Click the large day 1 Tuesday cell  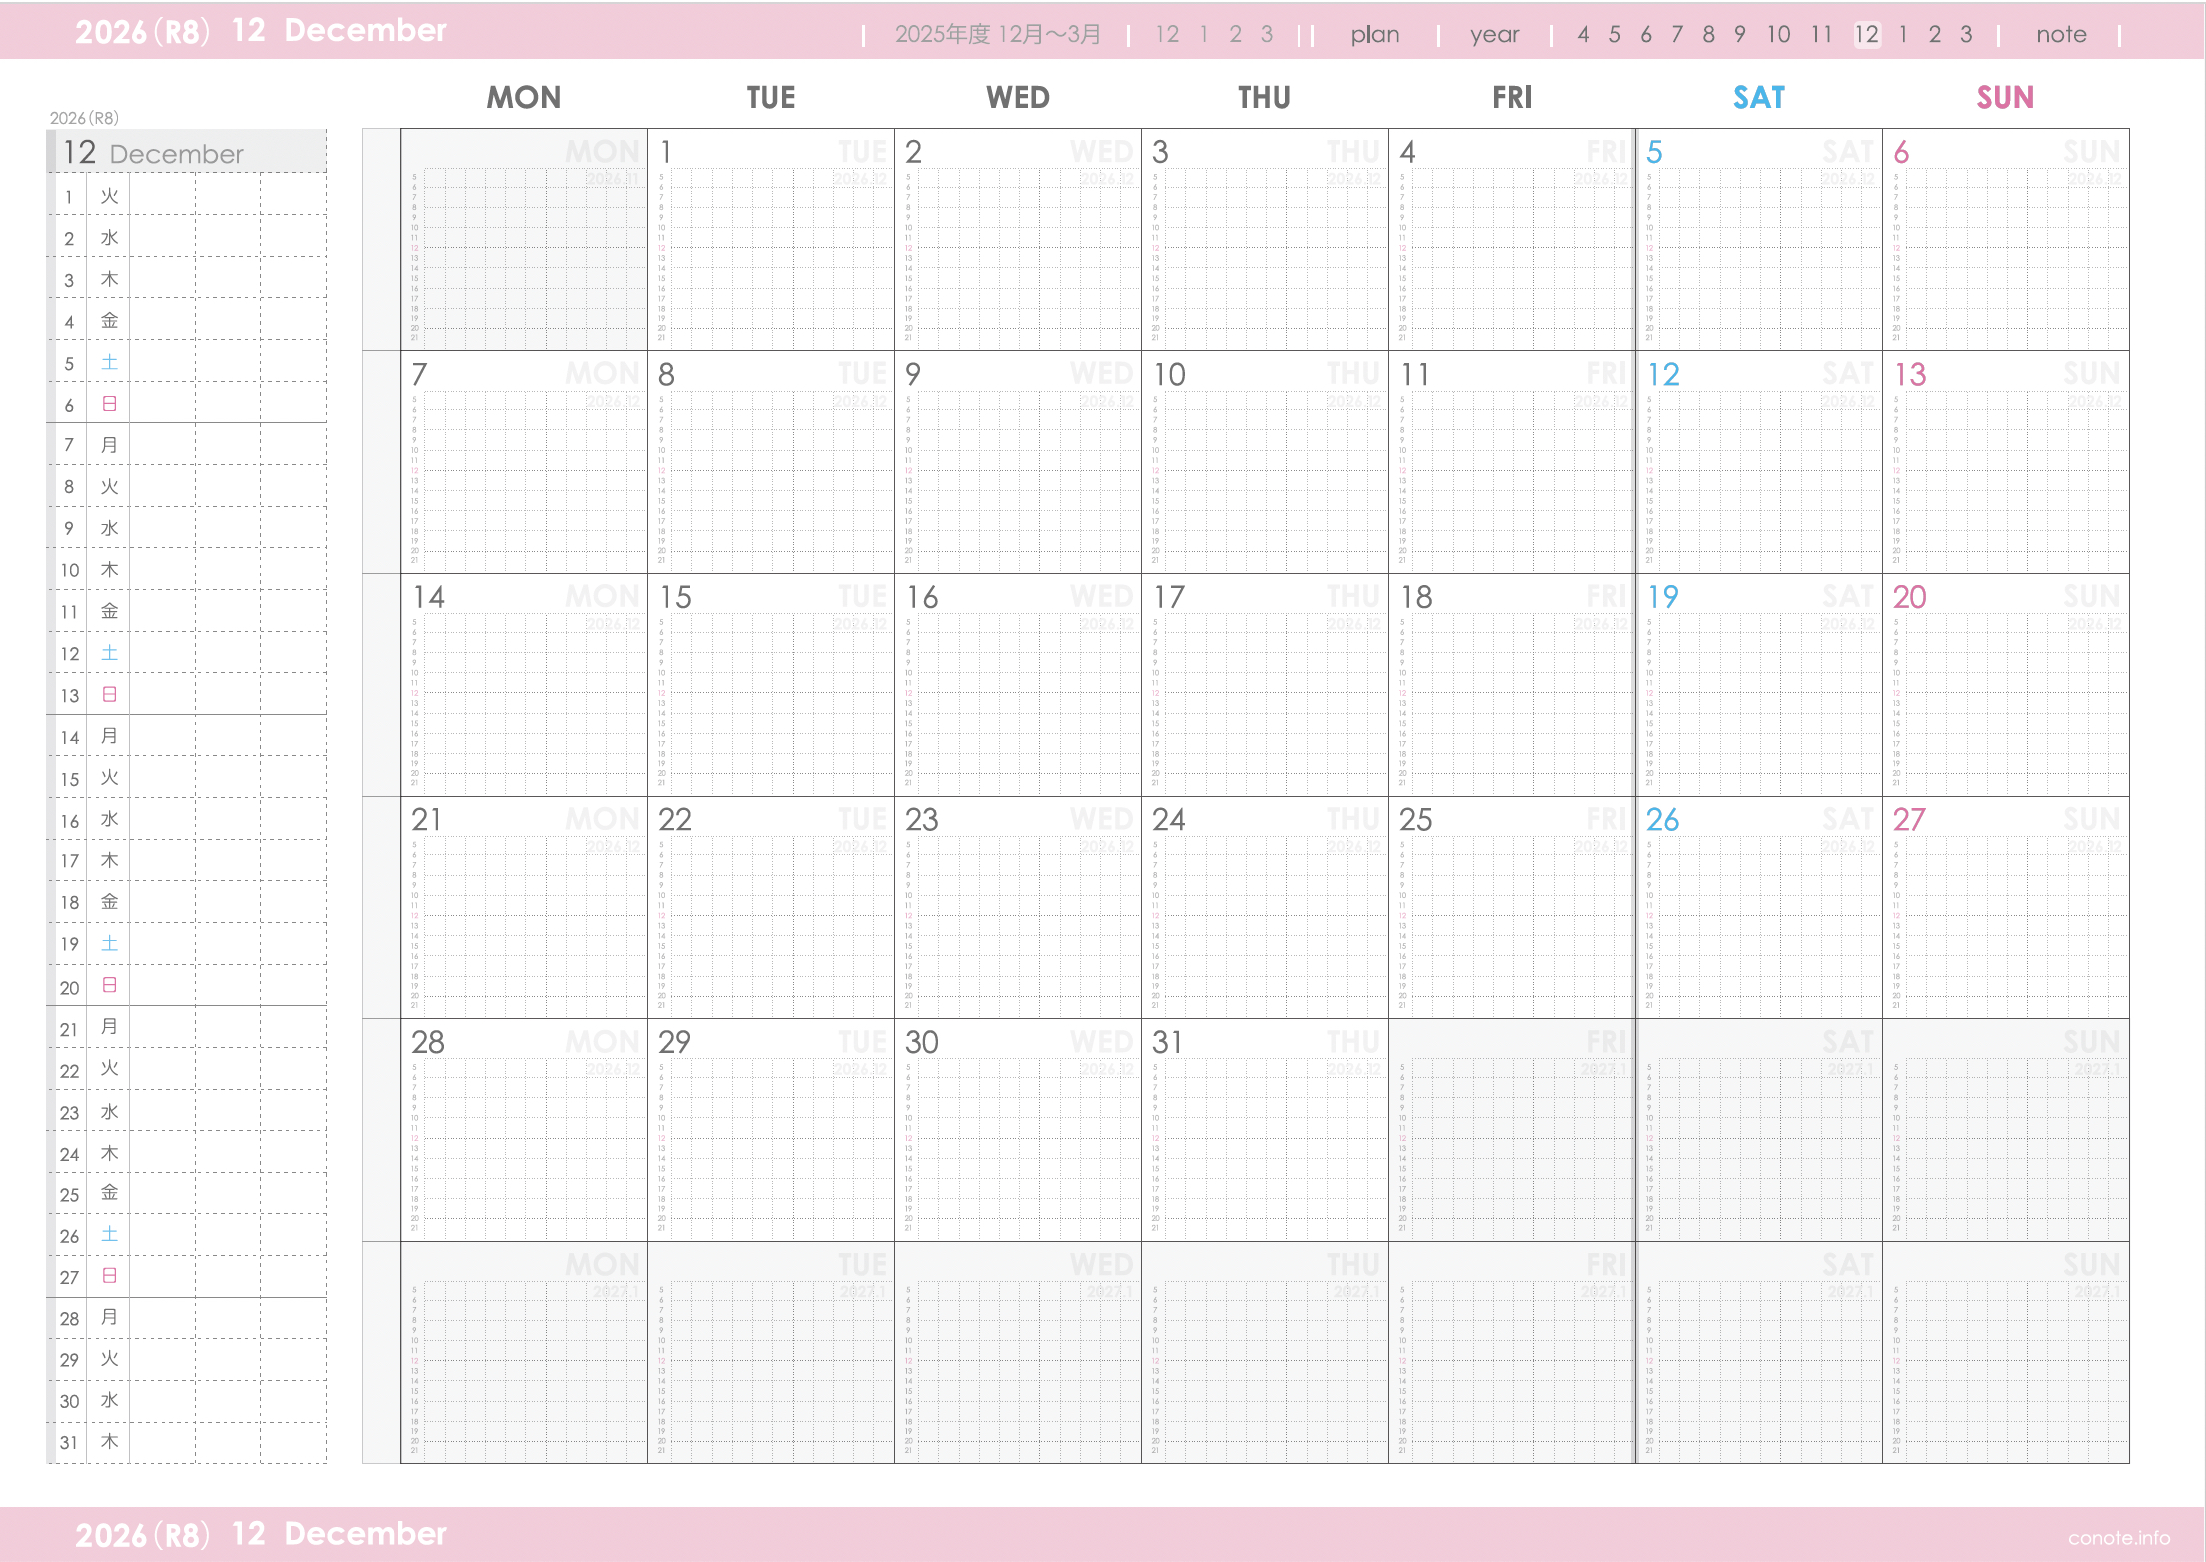pos(770,240)
